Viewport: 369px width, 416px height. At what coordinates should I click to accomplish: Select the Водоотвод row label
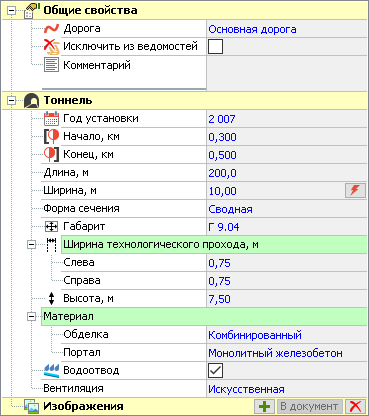tap(91, 371)
